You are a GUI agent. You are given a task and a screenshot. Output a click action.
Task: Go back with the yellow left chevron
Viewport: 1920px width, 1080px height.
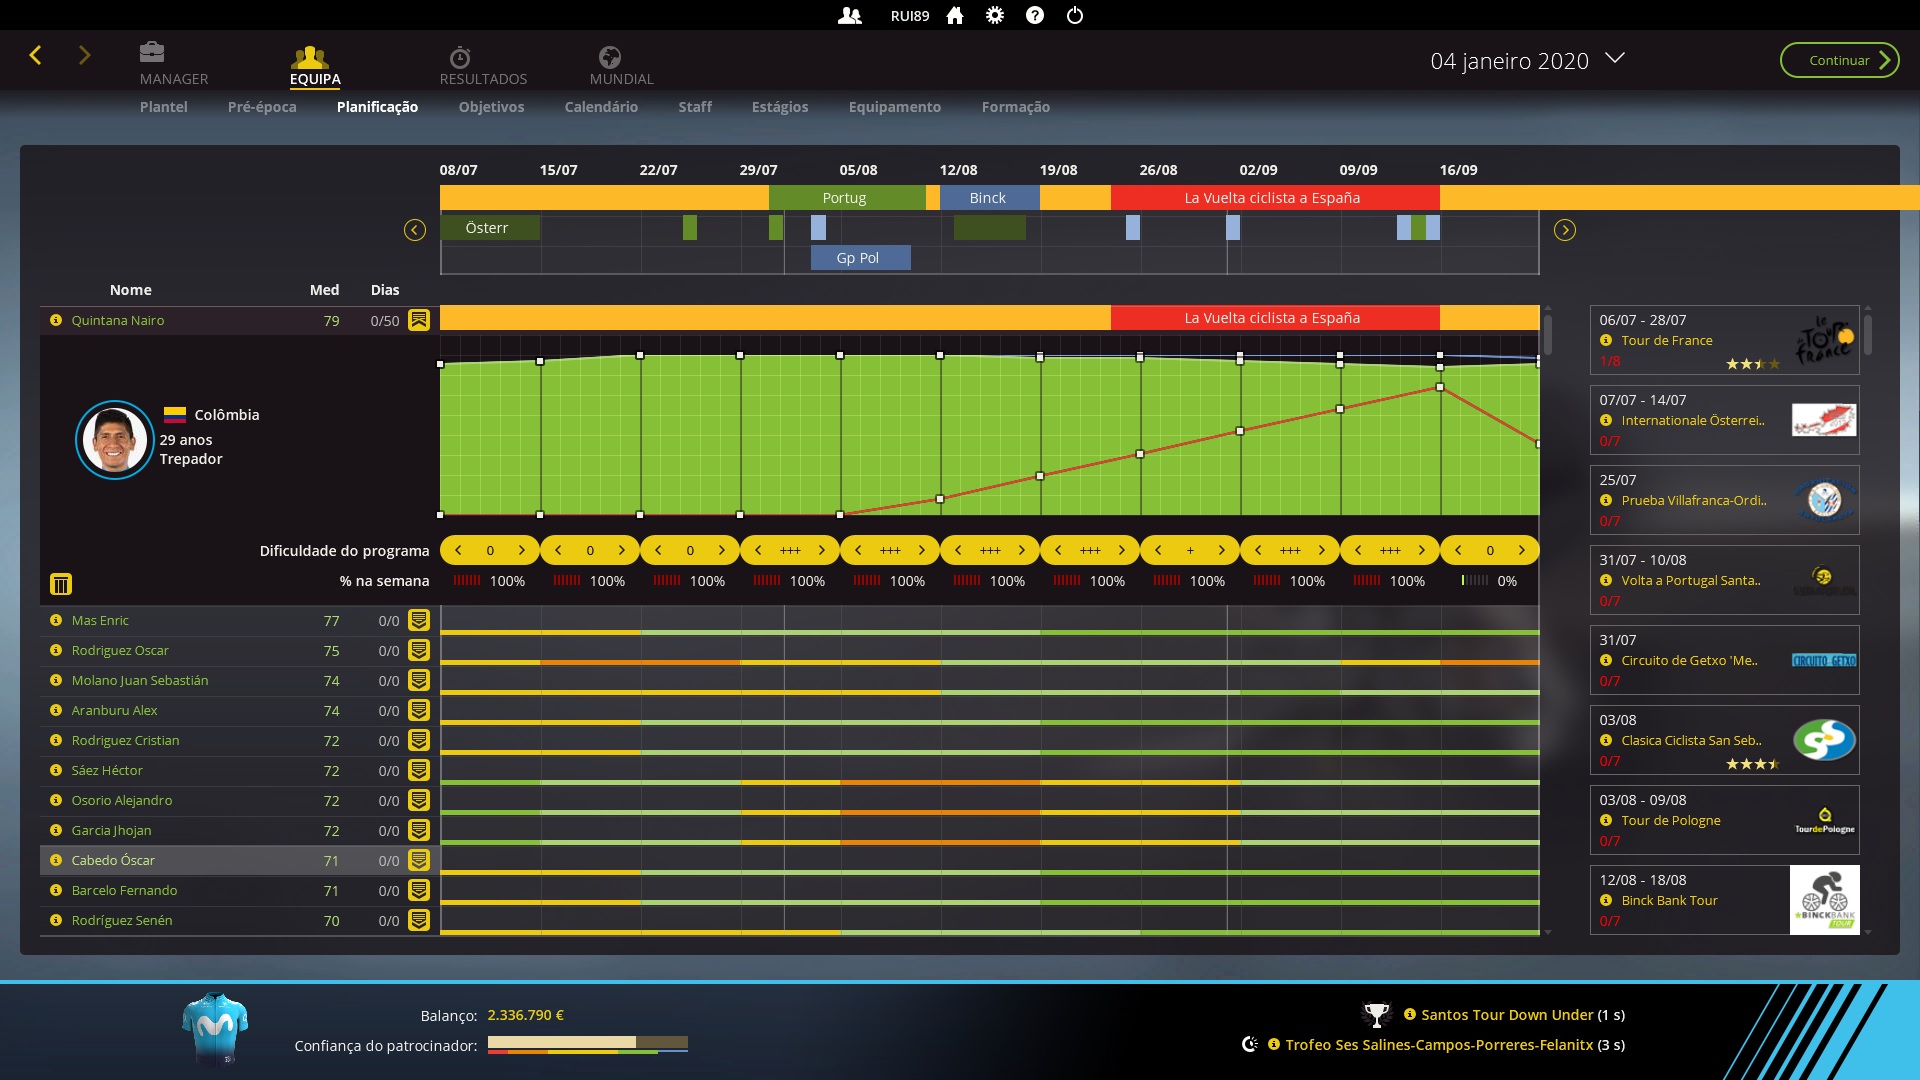[x=36, y=56]
